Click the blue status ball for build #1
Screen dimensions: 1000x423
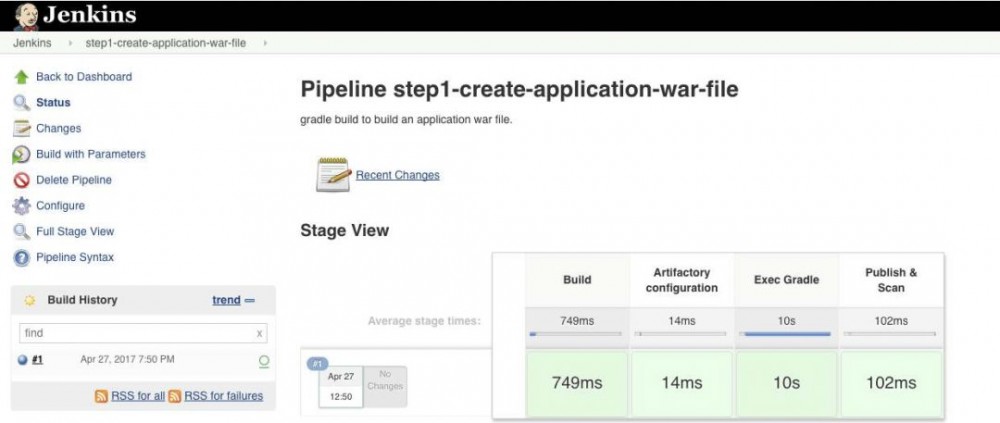pos(23,360)
